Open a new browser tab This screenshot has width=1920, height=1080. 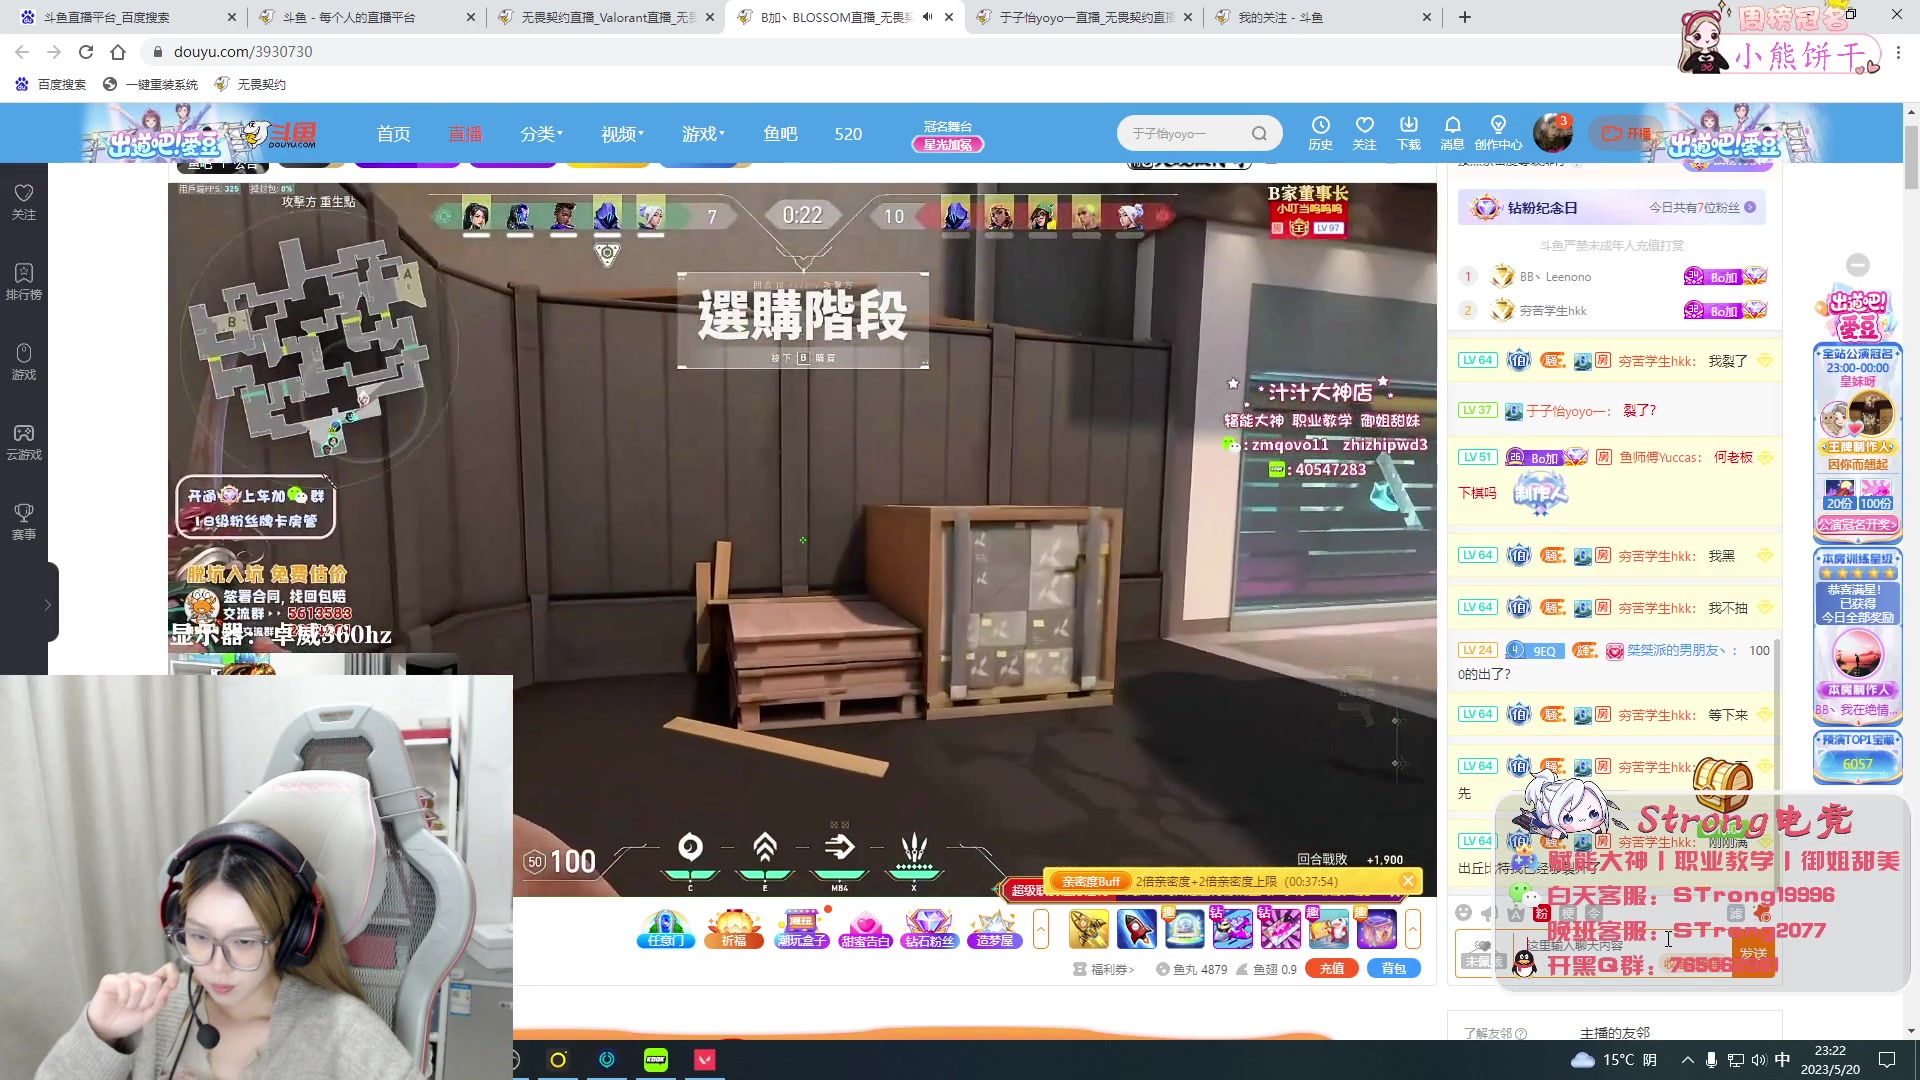[x=1465, y=17]
